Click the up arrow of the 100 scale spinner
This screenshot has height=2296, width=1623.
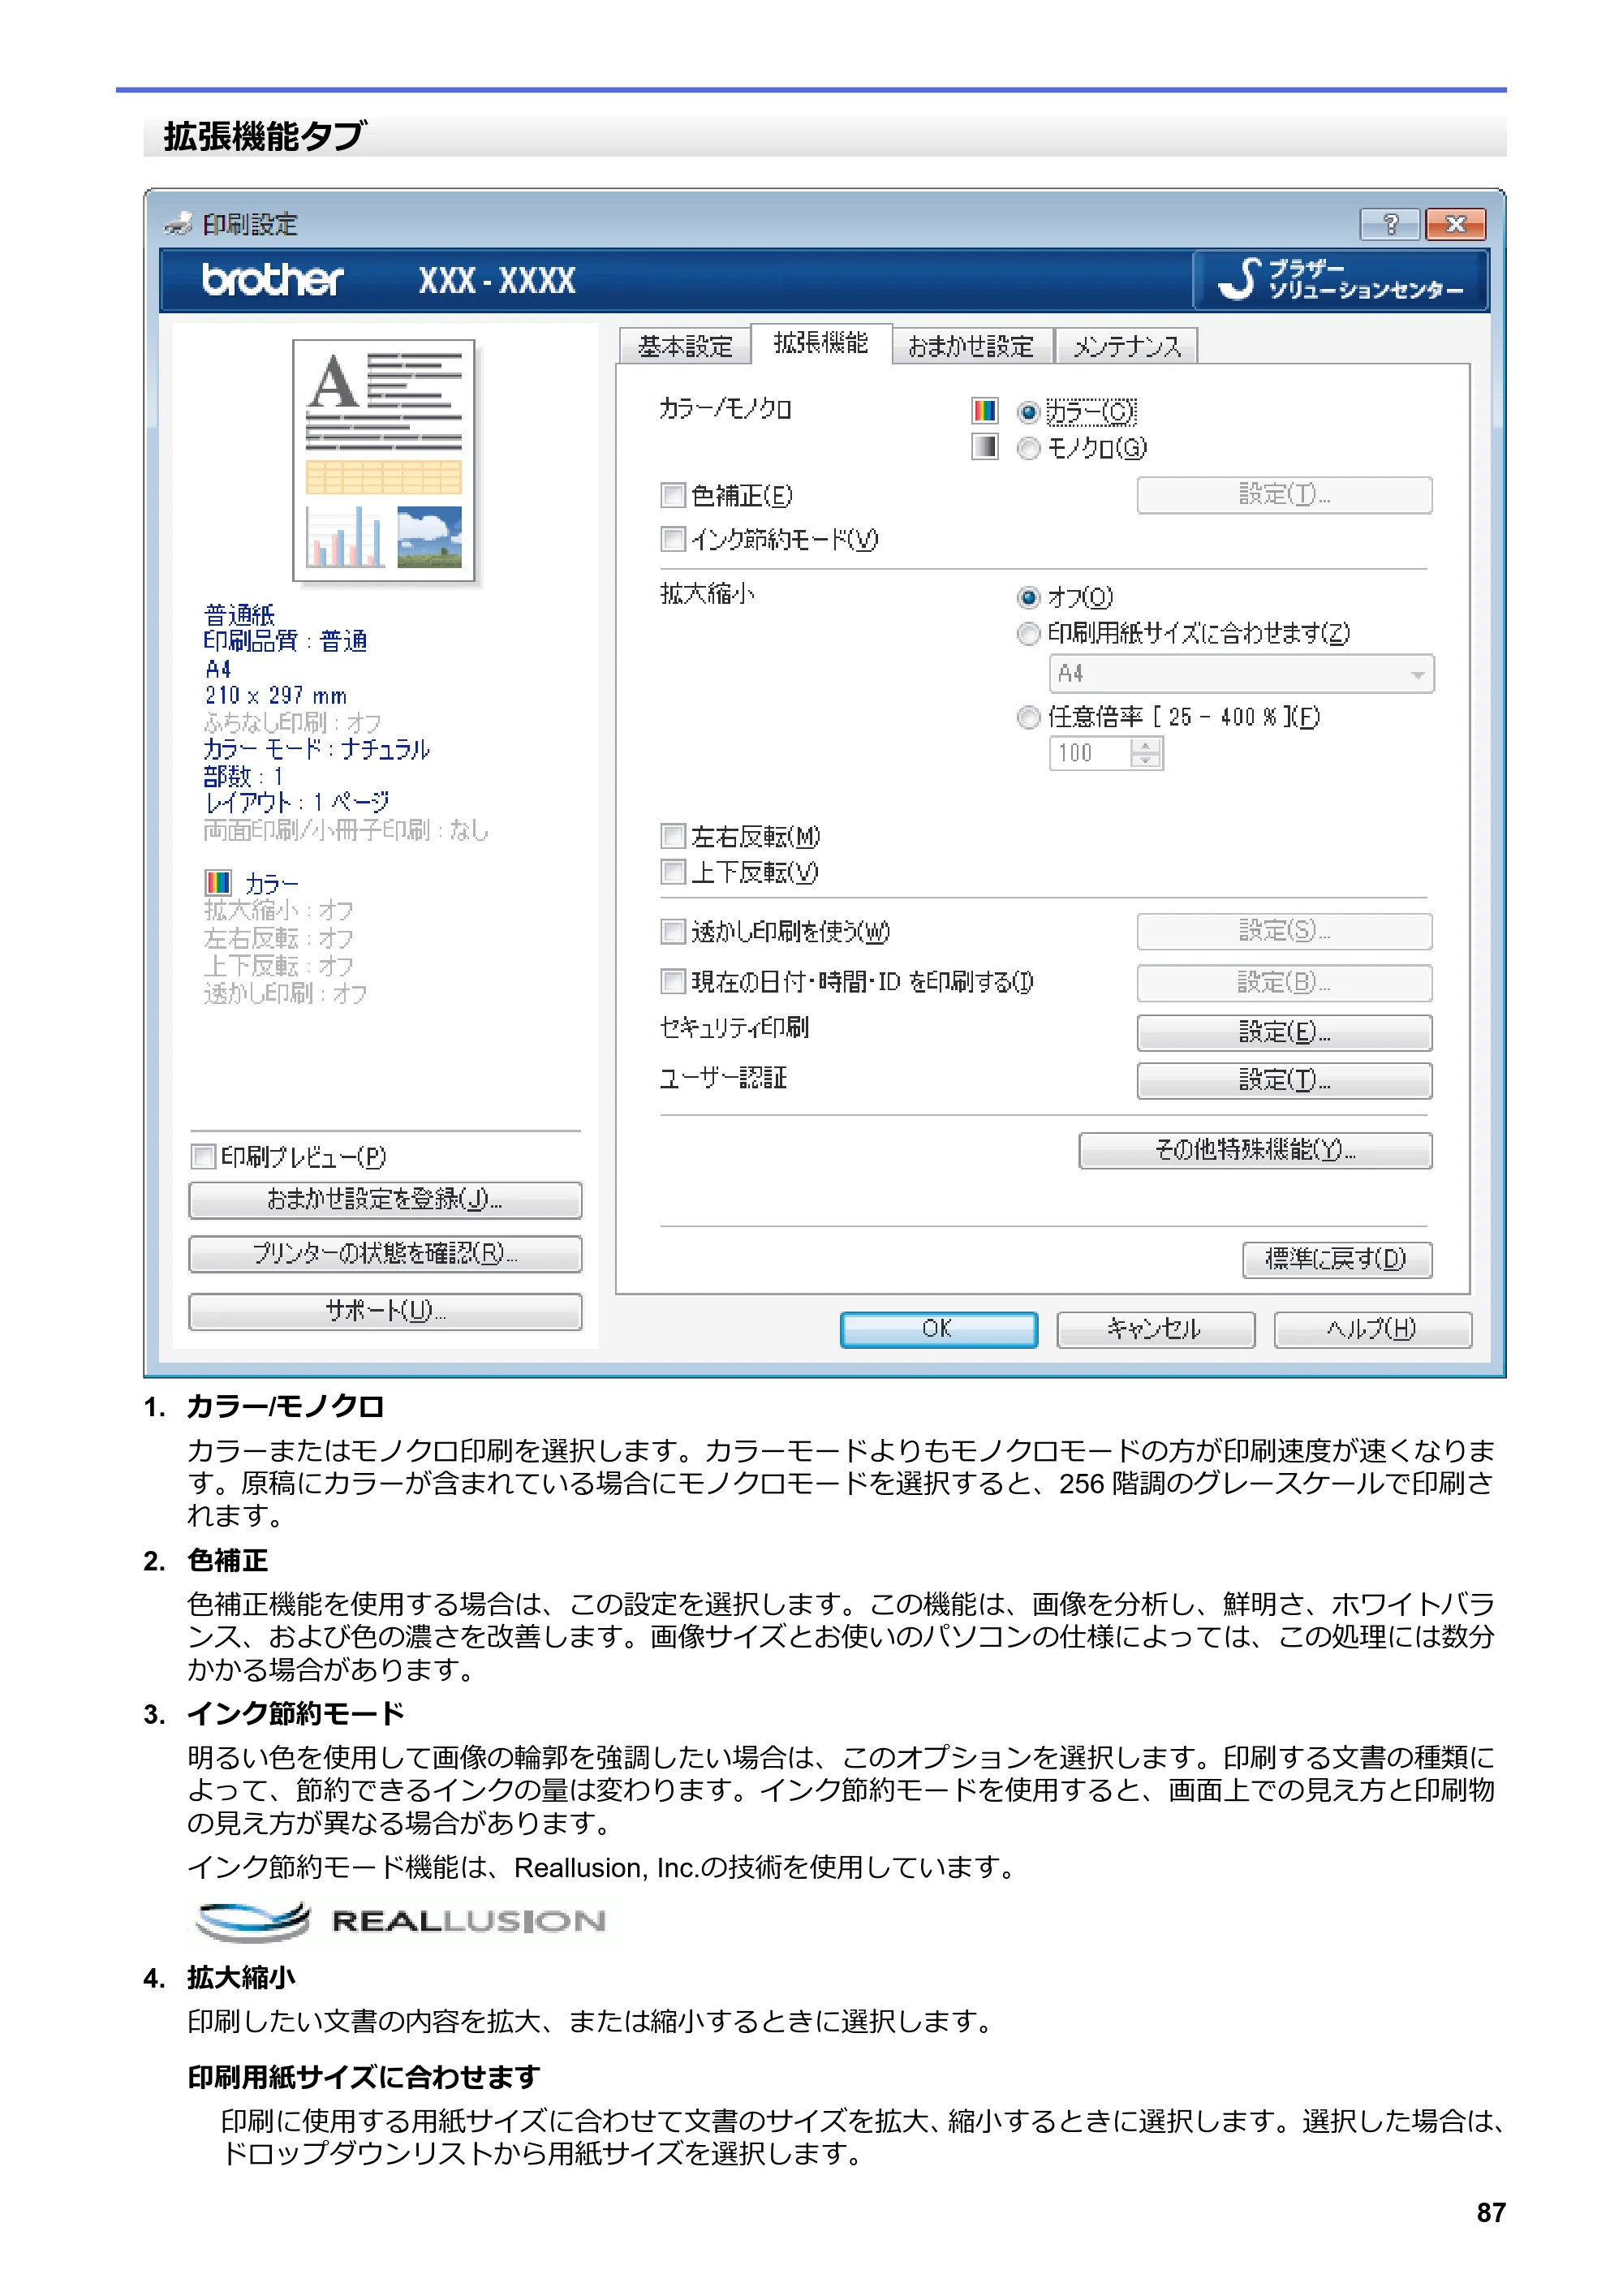[x=1146, y=745]
